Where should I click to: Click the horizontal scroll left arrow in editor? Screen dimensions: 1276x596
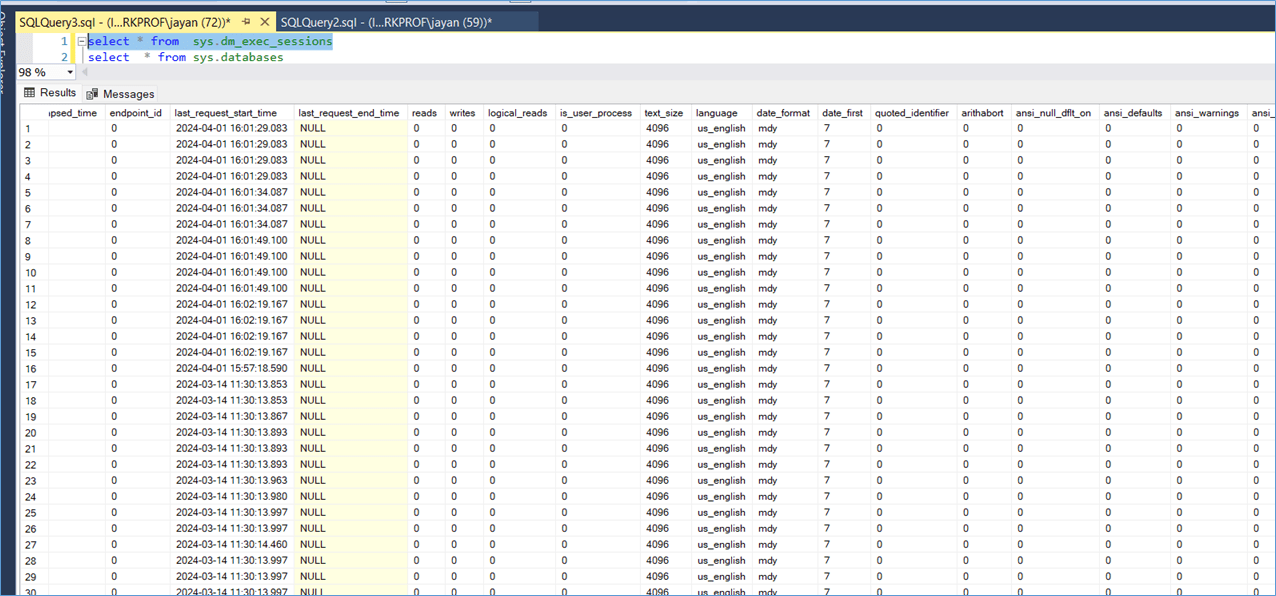pos(84,73)
